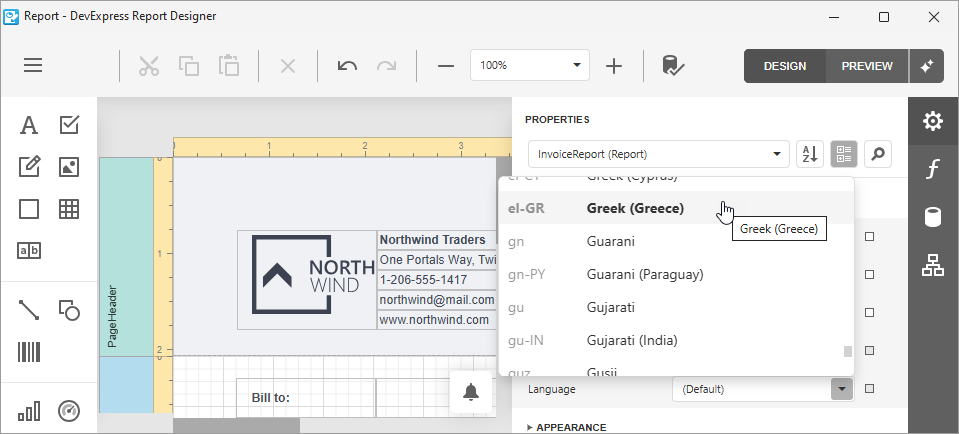Select the Chart tool
Screen dimensions: 959x434
pyautogui.click(x=29, y=411)
